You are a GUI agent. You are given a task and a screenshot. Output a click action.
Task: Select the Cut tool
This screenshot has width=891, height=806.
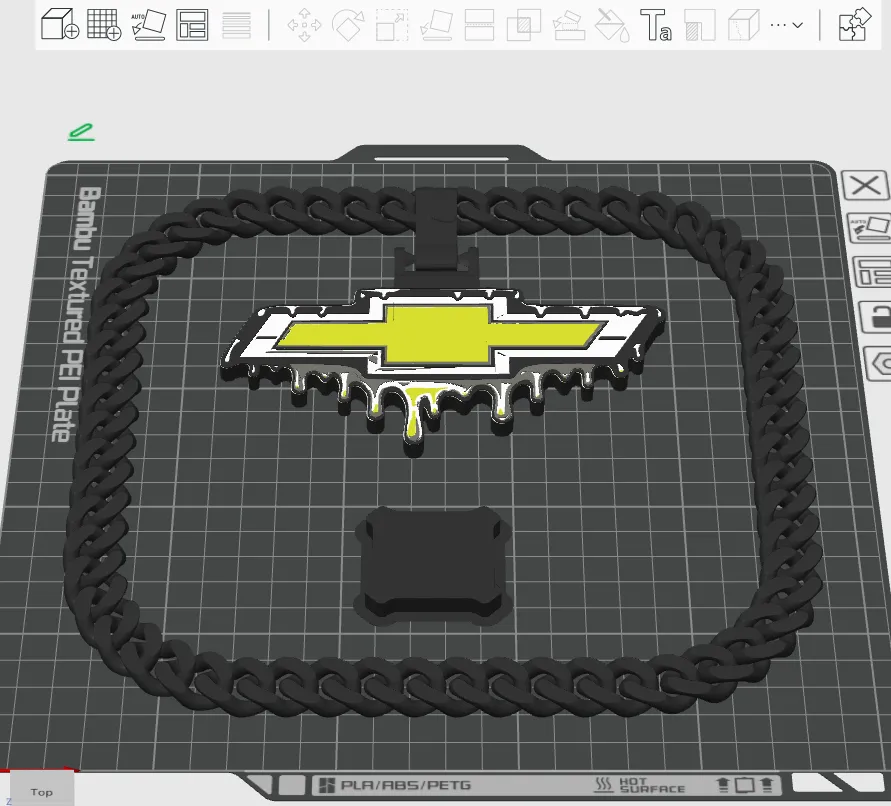(480, 25)
